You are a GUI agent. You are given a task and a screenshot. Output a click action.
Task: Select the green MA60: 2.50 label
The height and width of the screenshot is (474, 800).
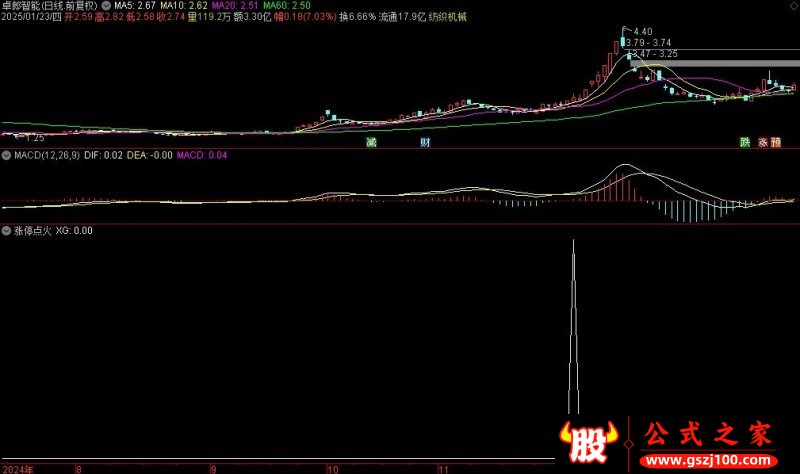pos(287,6)
